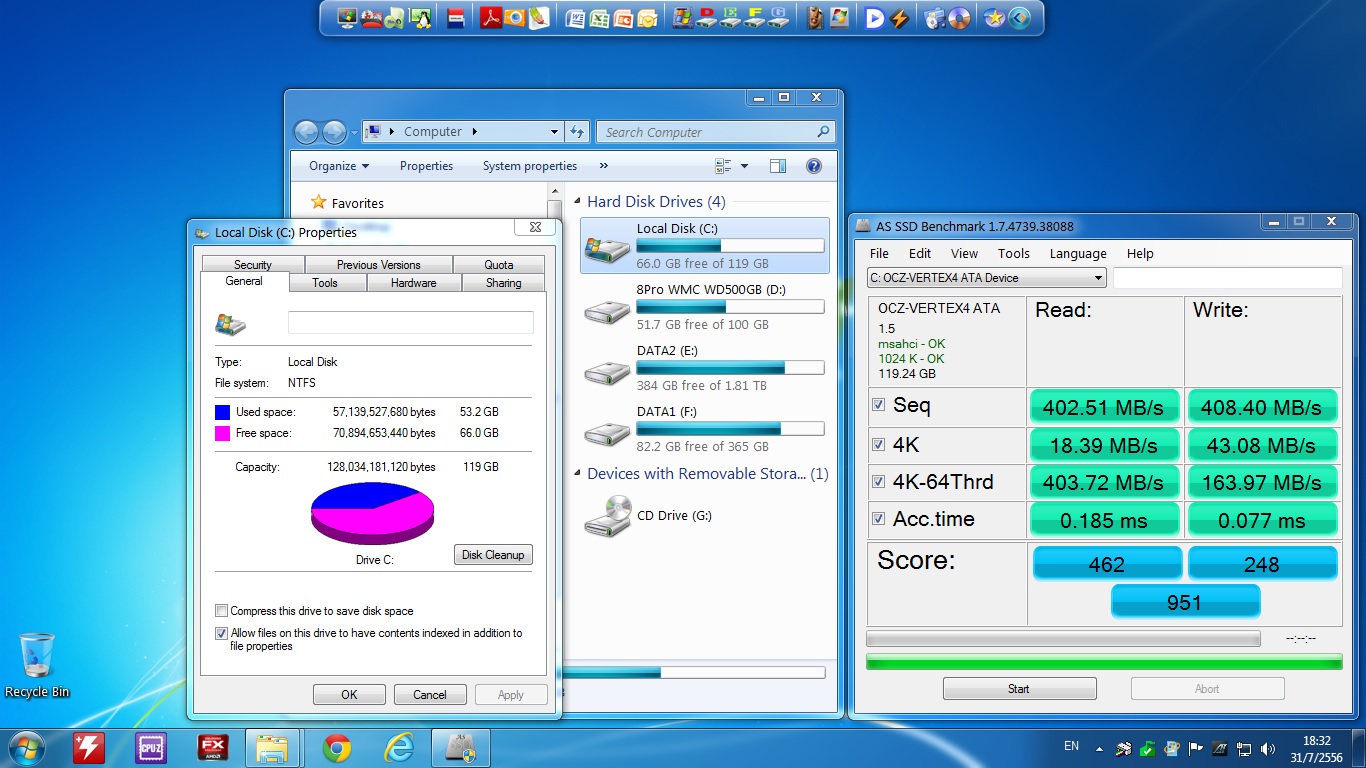Open the Recycle Bin on the desktop
1366x768 pixels.
pyautogui.click(x=37, y=665)
